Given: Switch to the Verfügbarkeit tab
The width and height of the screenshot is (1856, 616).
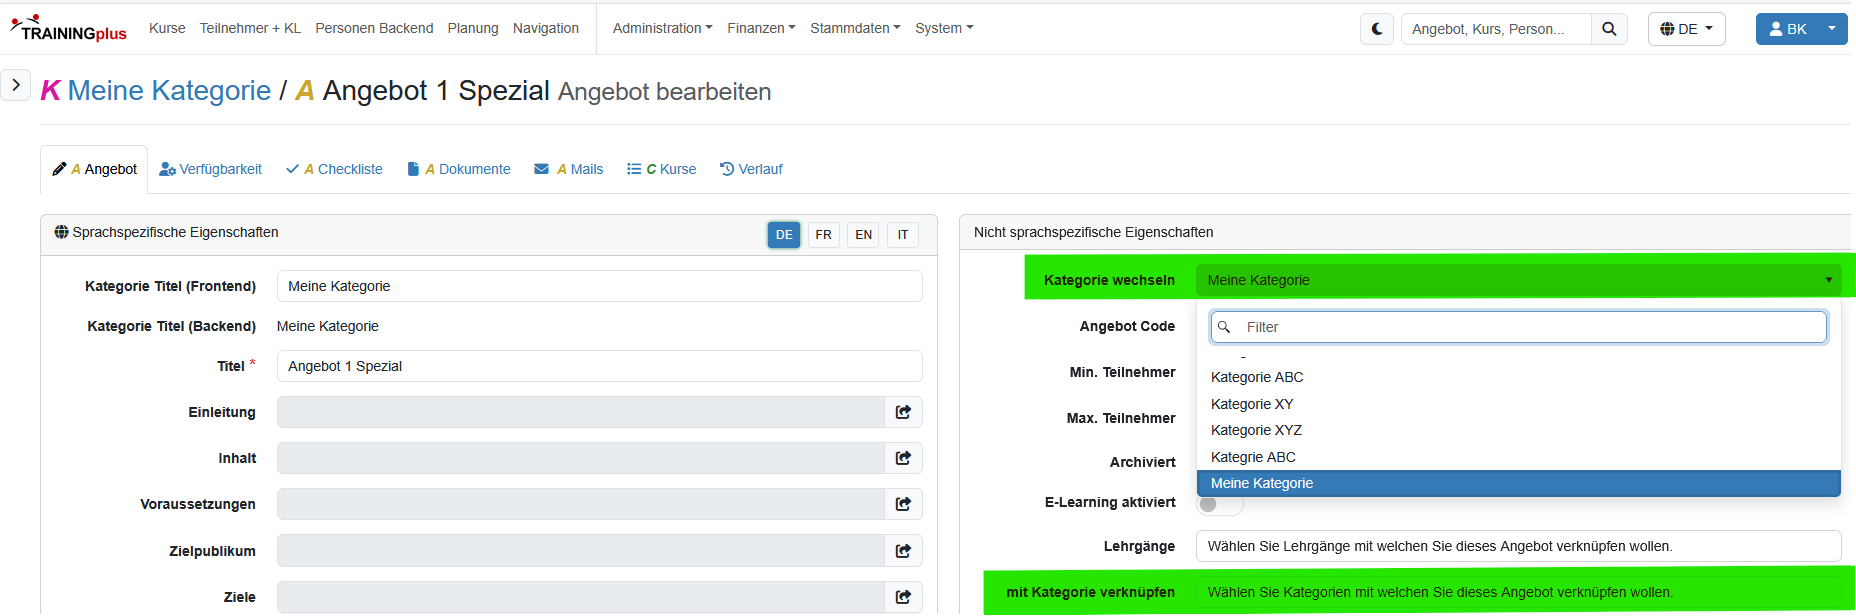Looking at the screenshot, I should (211, 169).
